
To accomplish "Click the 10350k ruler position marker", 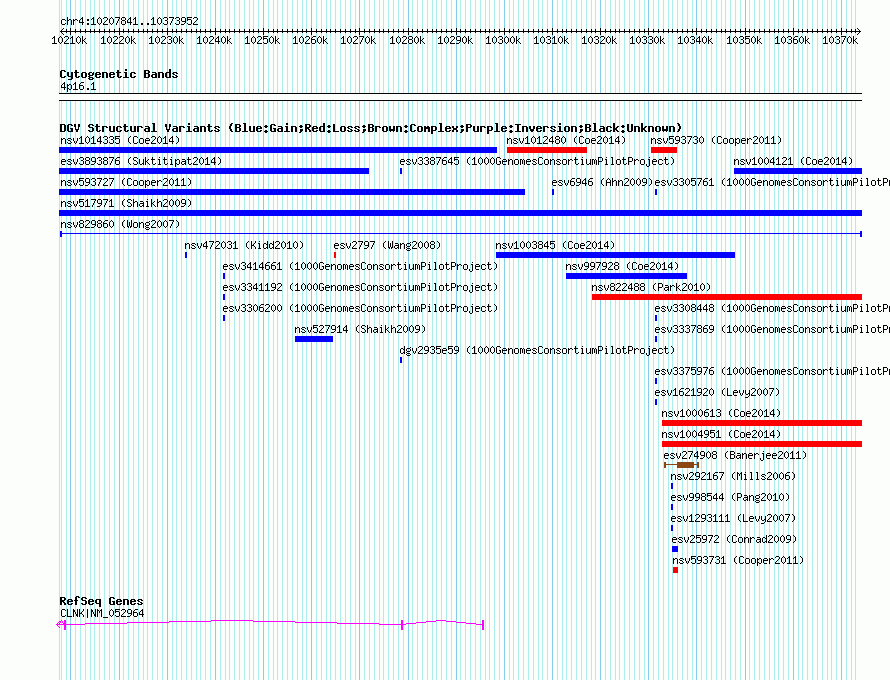I will [x=744, y=40].
